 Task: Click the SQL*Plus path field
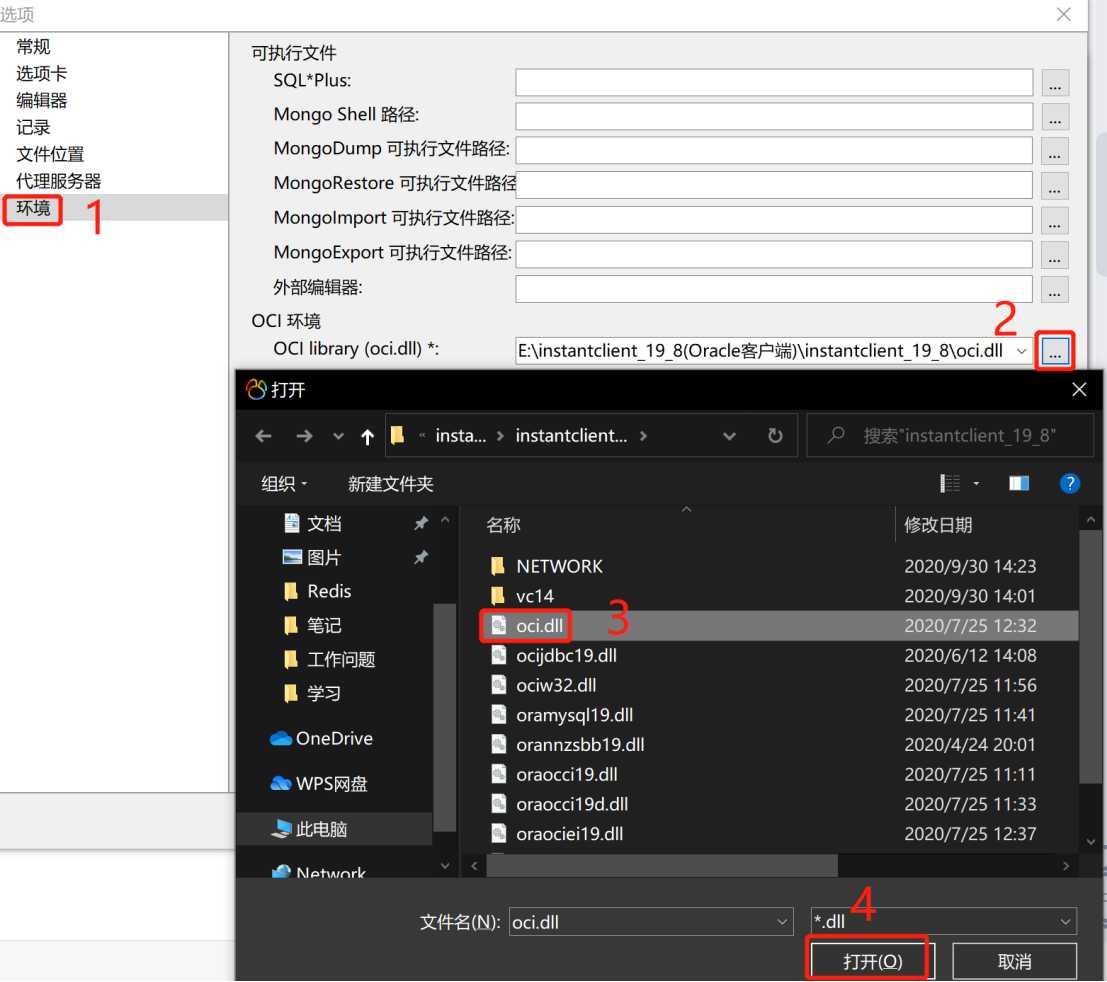click(x=774, y=82)
